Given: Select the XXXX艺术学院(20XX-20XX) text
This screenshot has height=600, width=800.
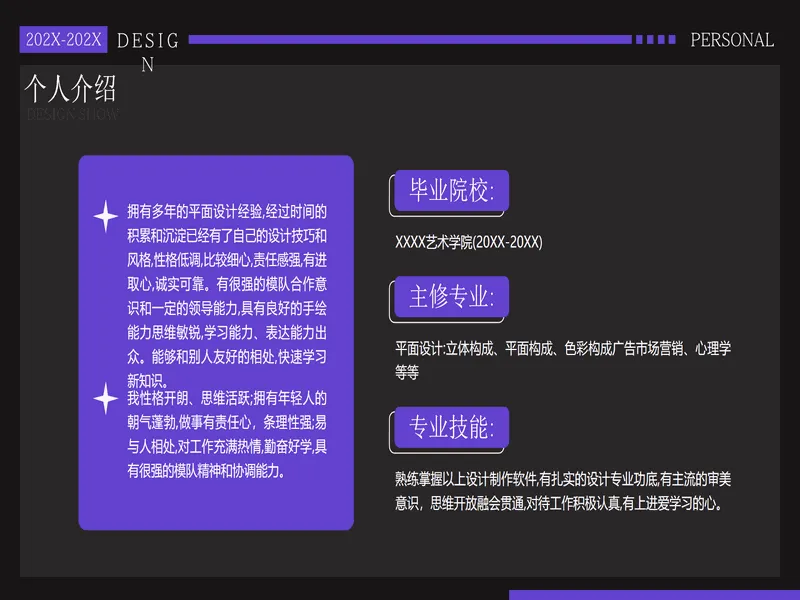Looking at the screenshot, I should point(468,242).
